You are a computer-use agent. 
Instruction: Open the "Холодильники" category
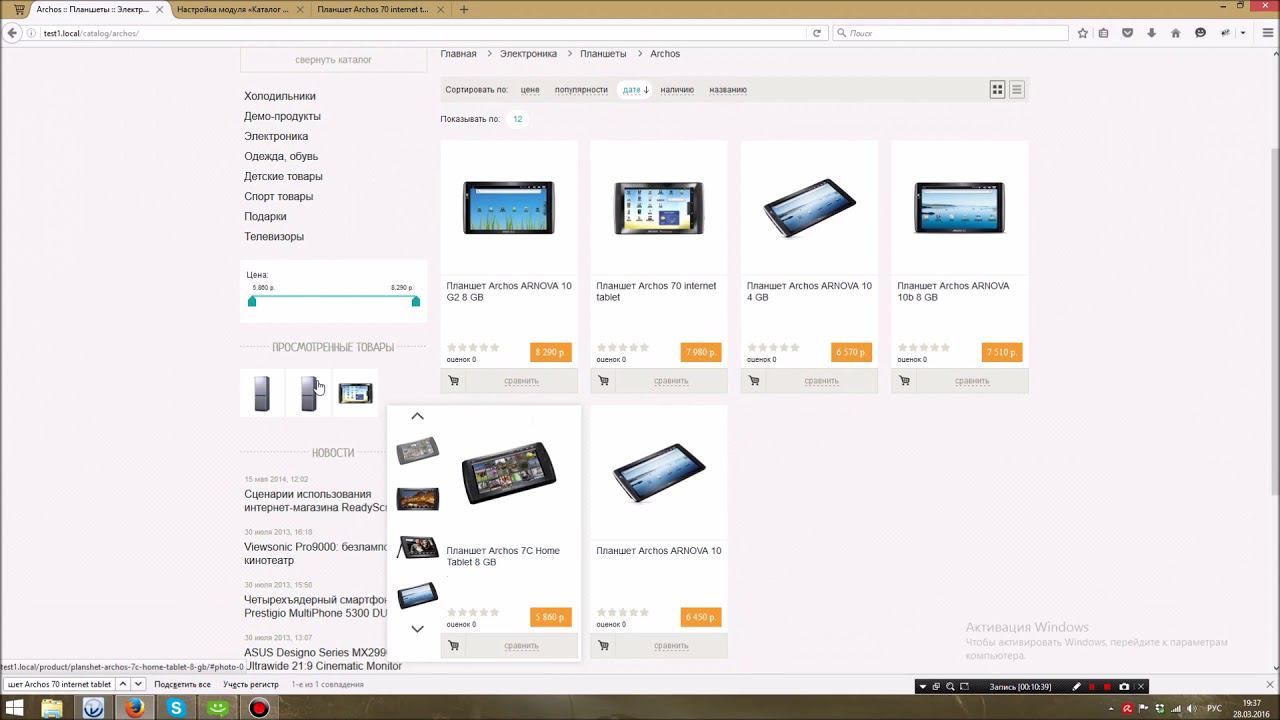(x=280, y=96)
